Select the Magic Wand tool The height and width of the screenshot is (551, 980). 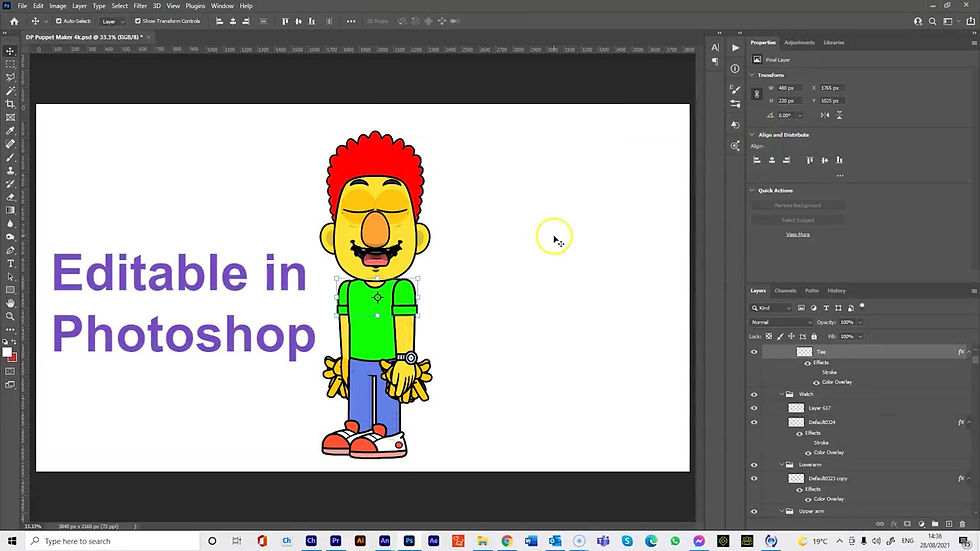click(x=10, y=91)
